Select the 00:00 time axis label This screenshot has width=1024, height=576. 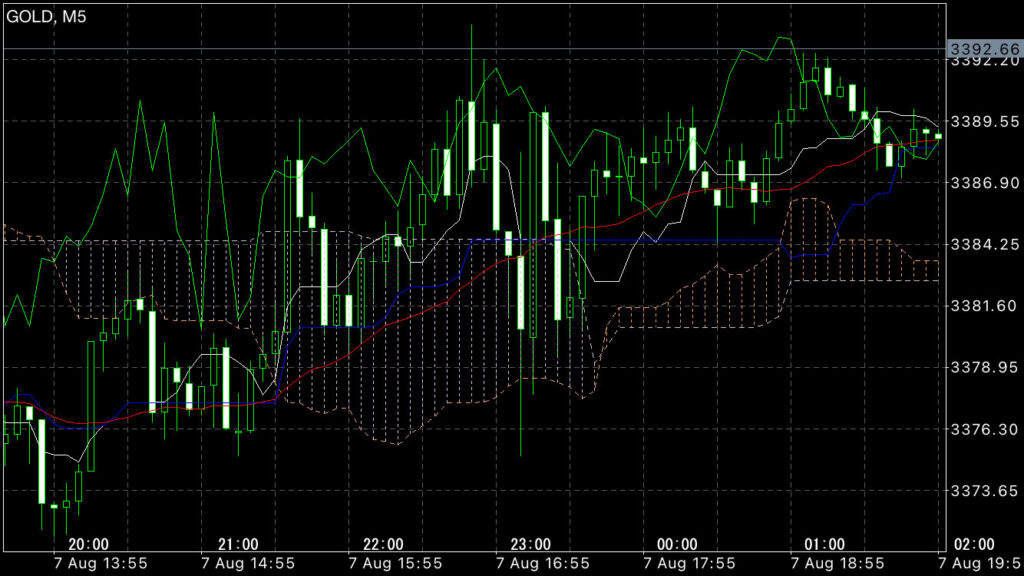pyautogui.click(x=677, y=544)
